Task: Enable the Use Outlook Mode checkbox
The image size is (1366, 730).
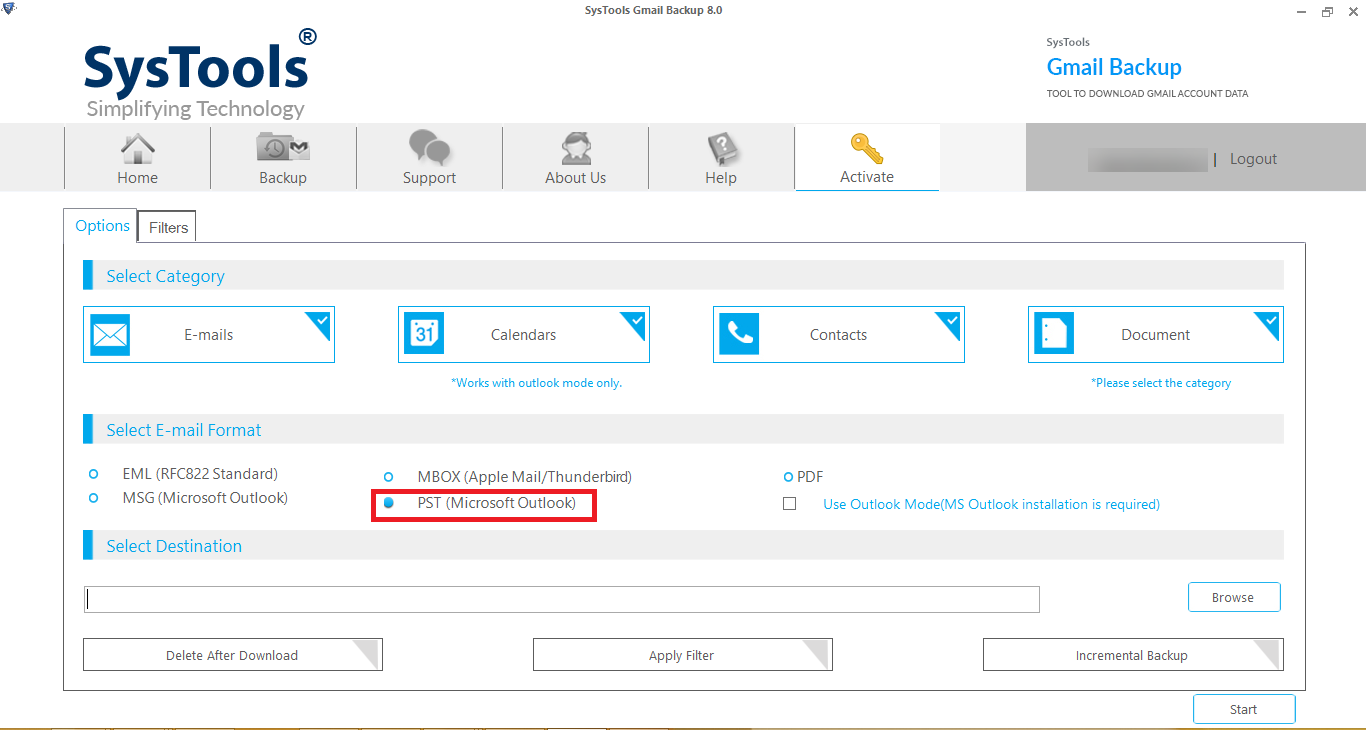Action: pyautogui.click(x=790, y=504)
